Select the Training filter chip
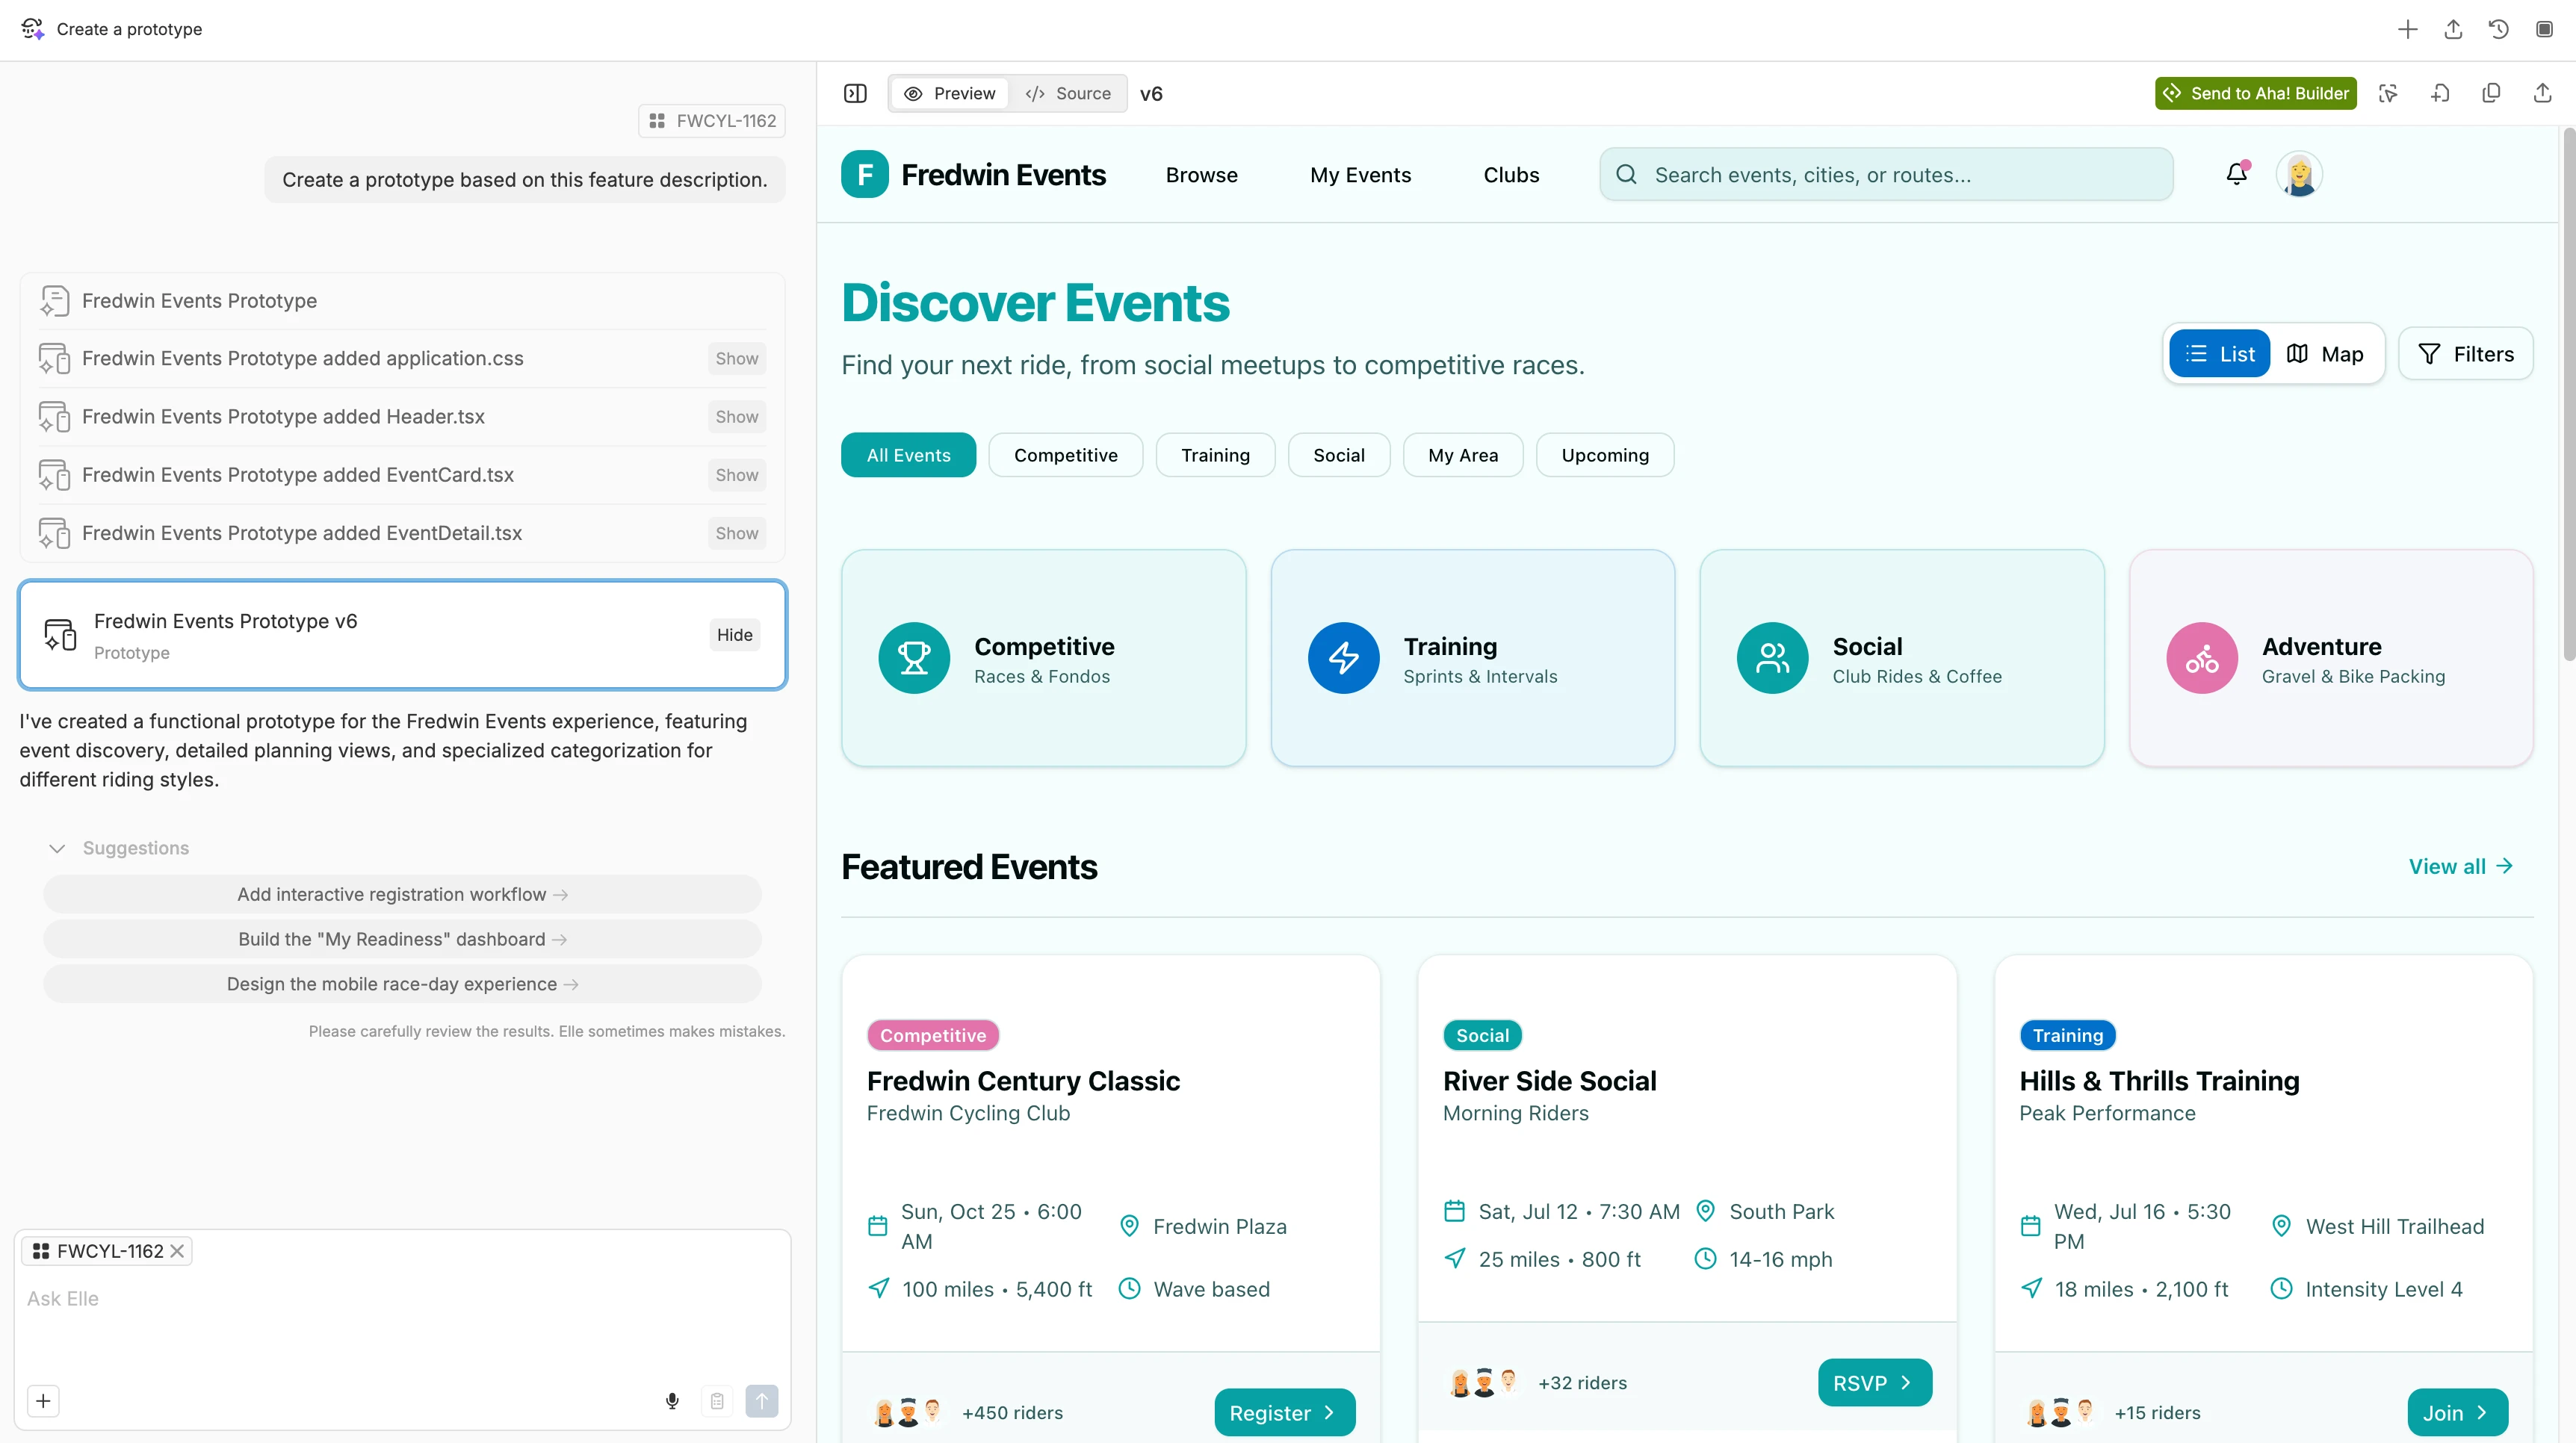 coord(1215,455)
